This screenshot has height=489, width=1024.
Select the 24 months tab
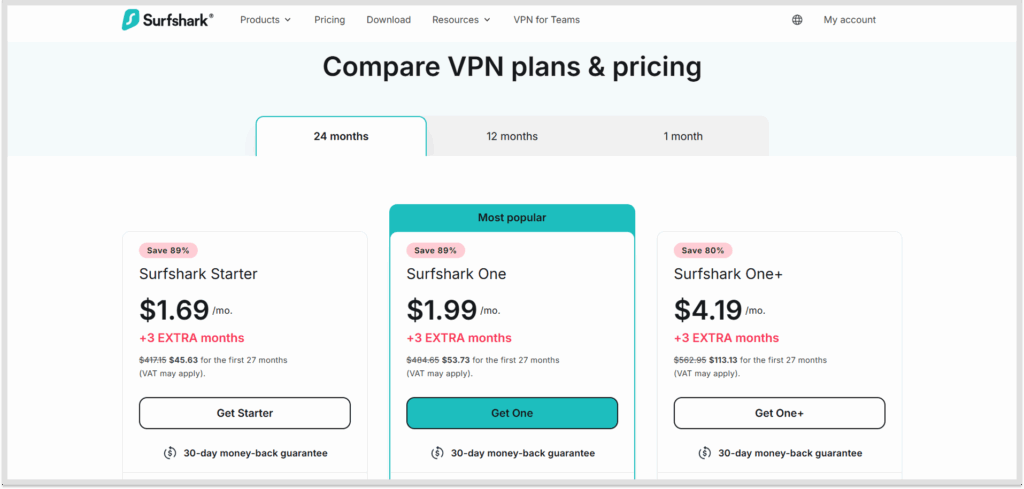pos(341,137)
